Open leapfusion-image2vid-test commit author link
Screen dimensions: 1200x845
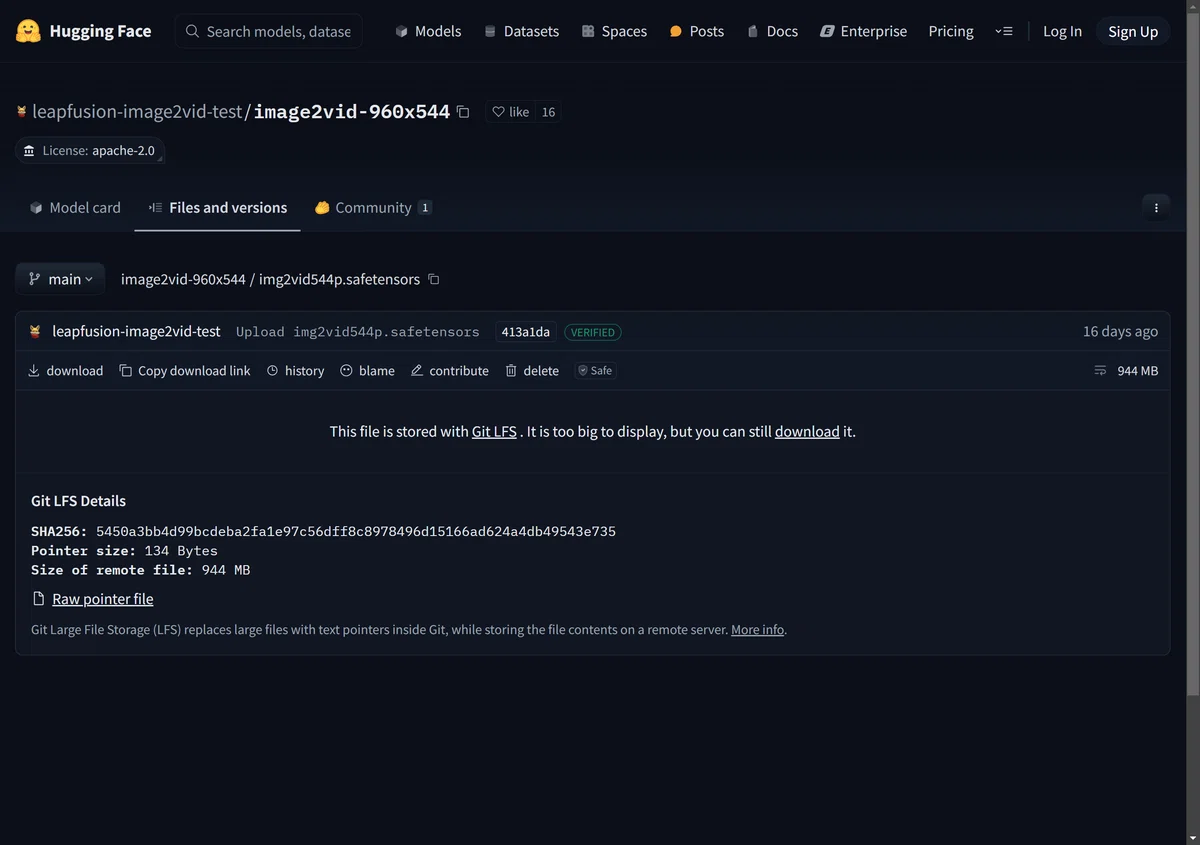[x=136, y=331]
